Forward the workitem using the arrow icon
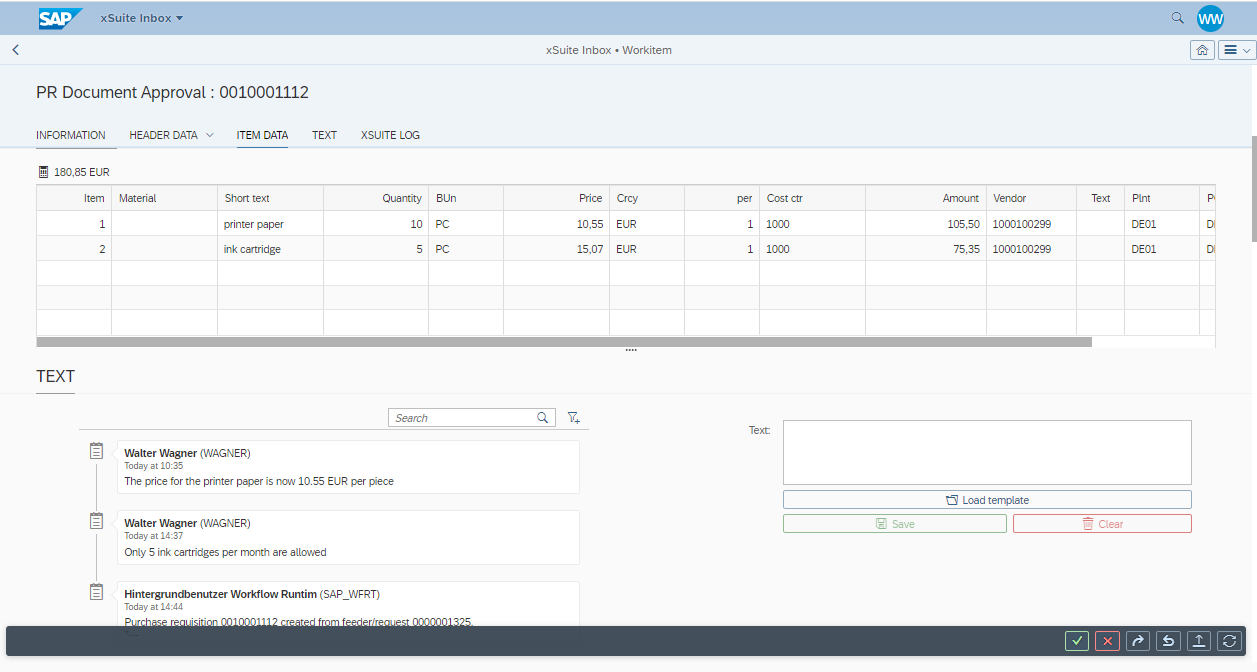This screenshot has width=1257, height=672. (x=1137, y=641)
